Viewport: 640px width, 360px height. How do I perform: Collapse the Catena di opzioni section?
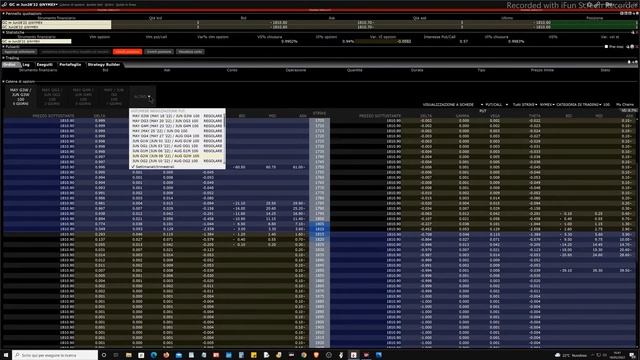click(x=3, y=82)
